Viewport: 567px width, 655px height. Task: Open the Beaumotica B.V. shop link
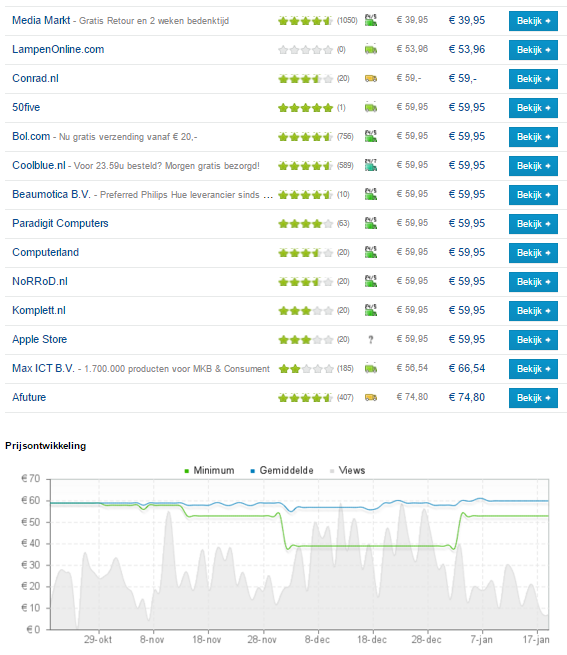[x=51, y=194]
